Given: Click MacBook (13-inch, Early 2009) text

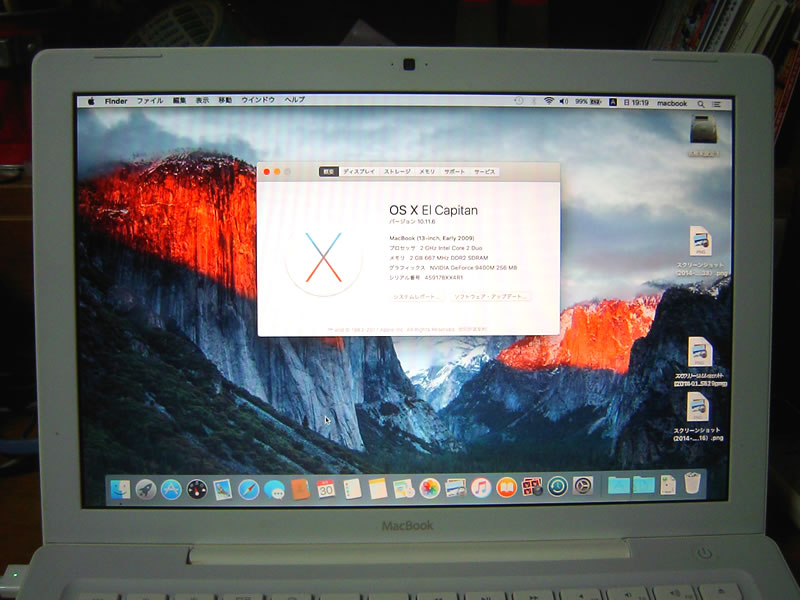Looking at the screenshot, I should pyautogui.click(x=432, y=238).
